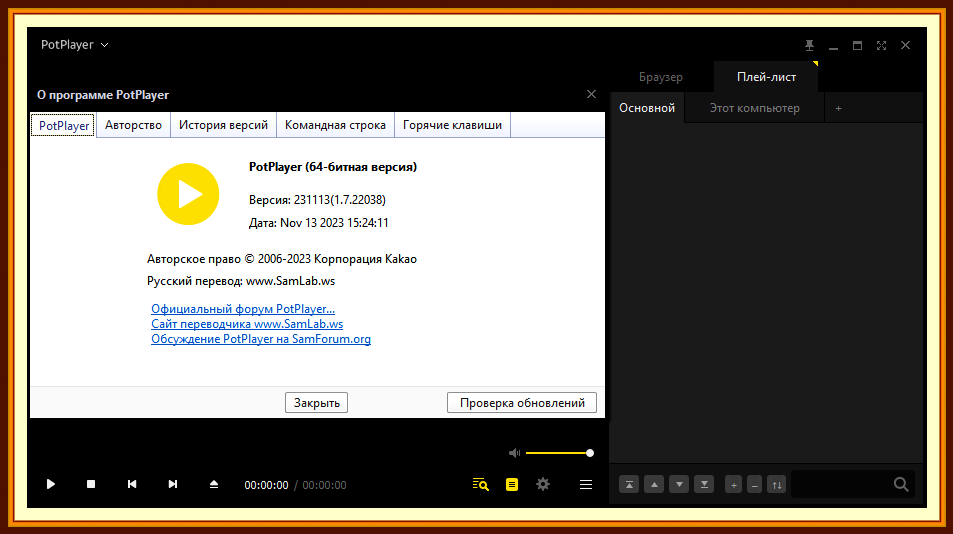Open the Этот компьютер playlist tab
953x534 pixels.
(754, 108)
